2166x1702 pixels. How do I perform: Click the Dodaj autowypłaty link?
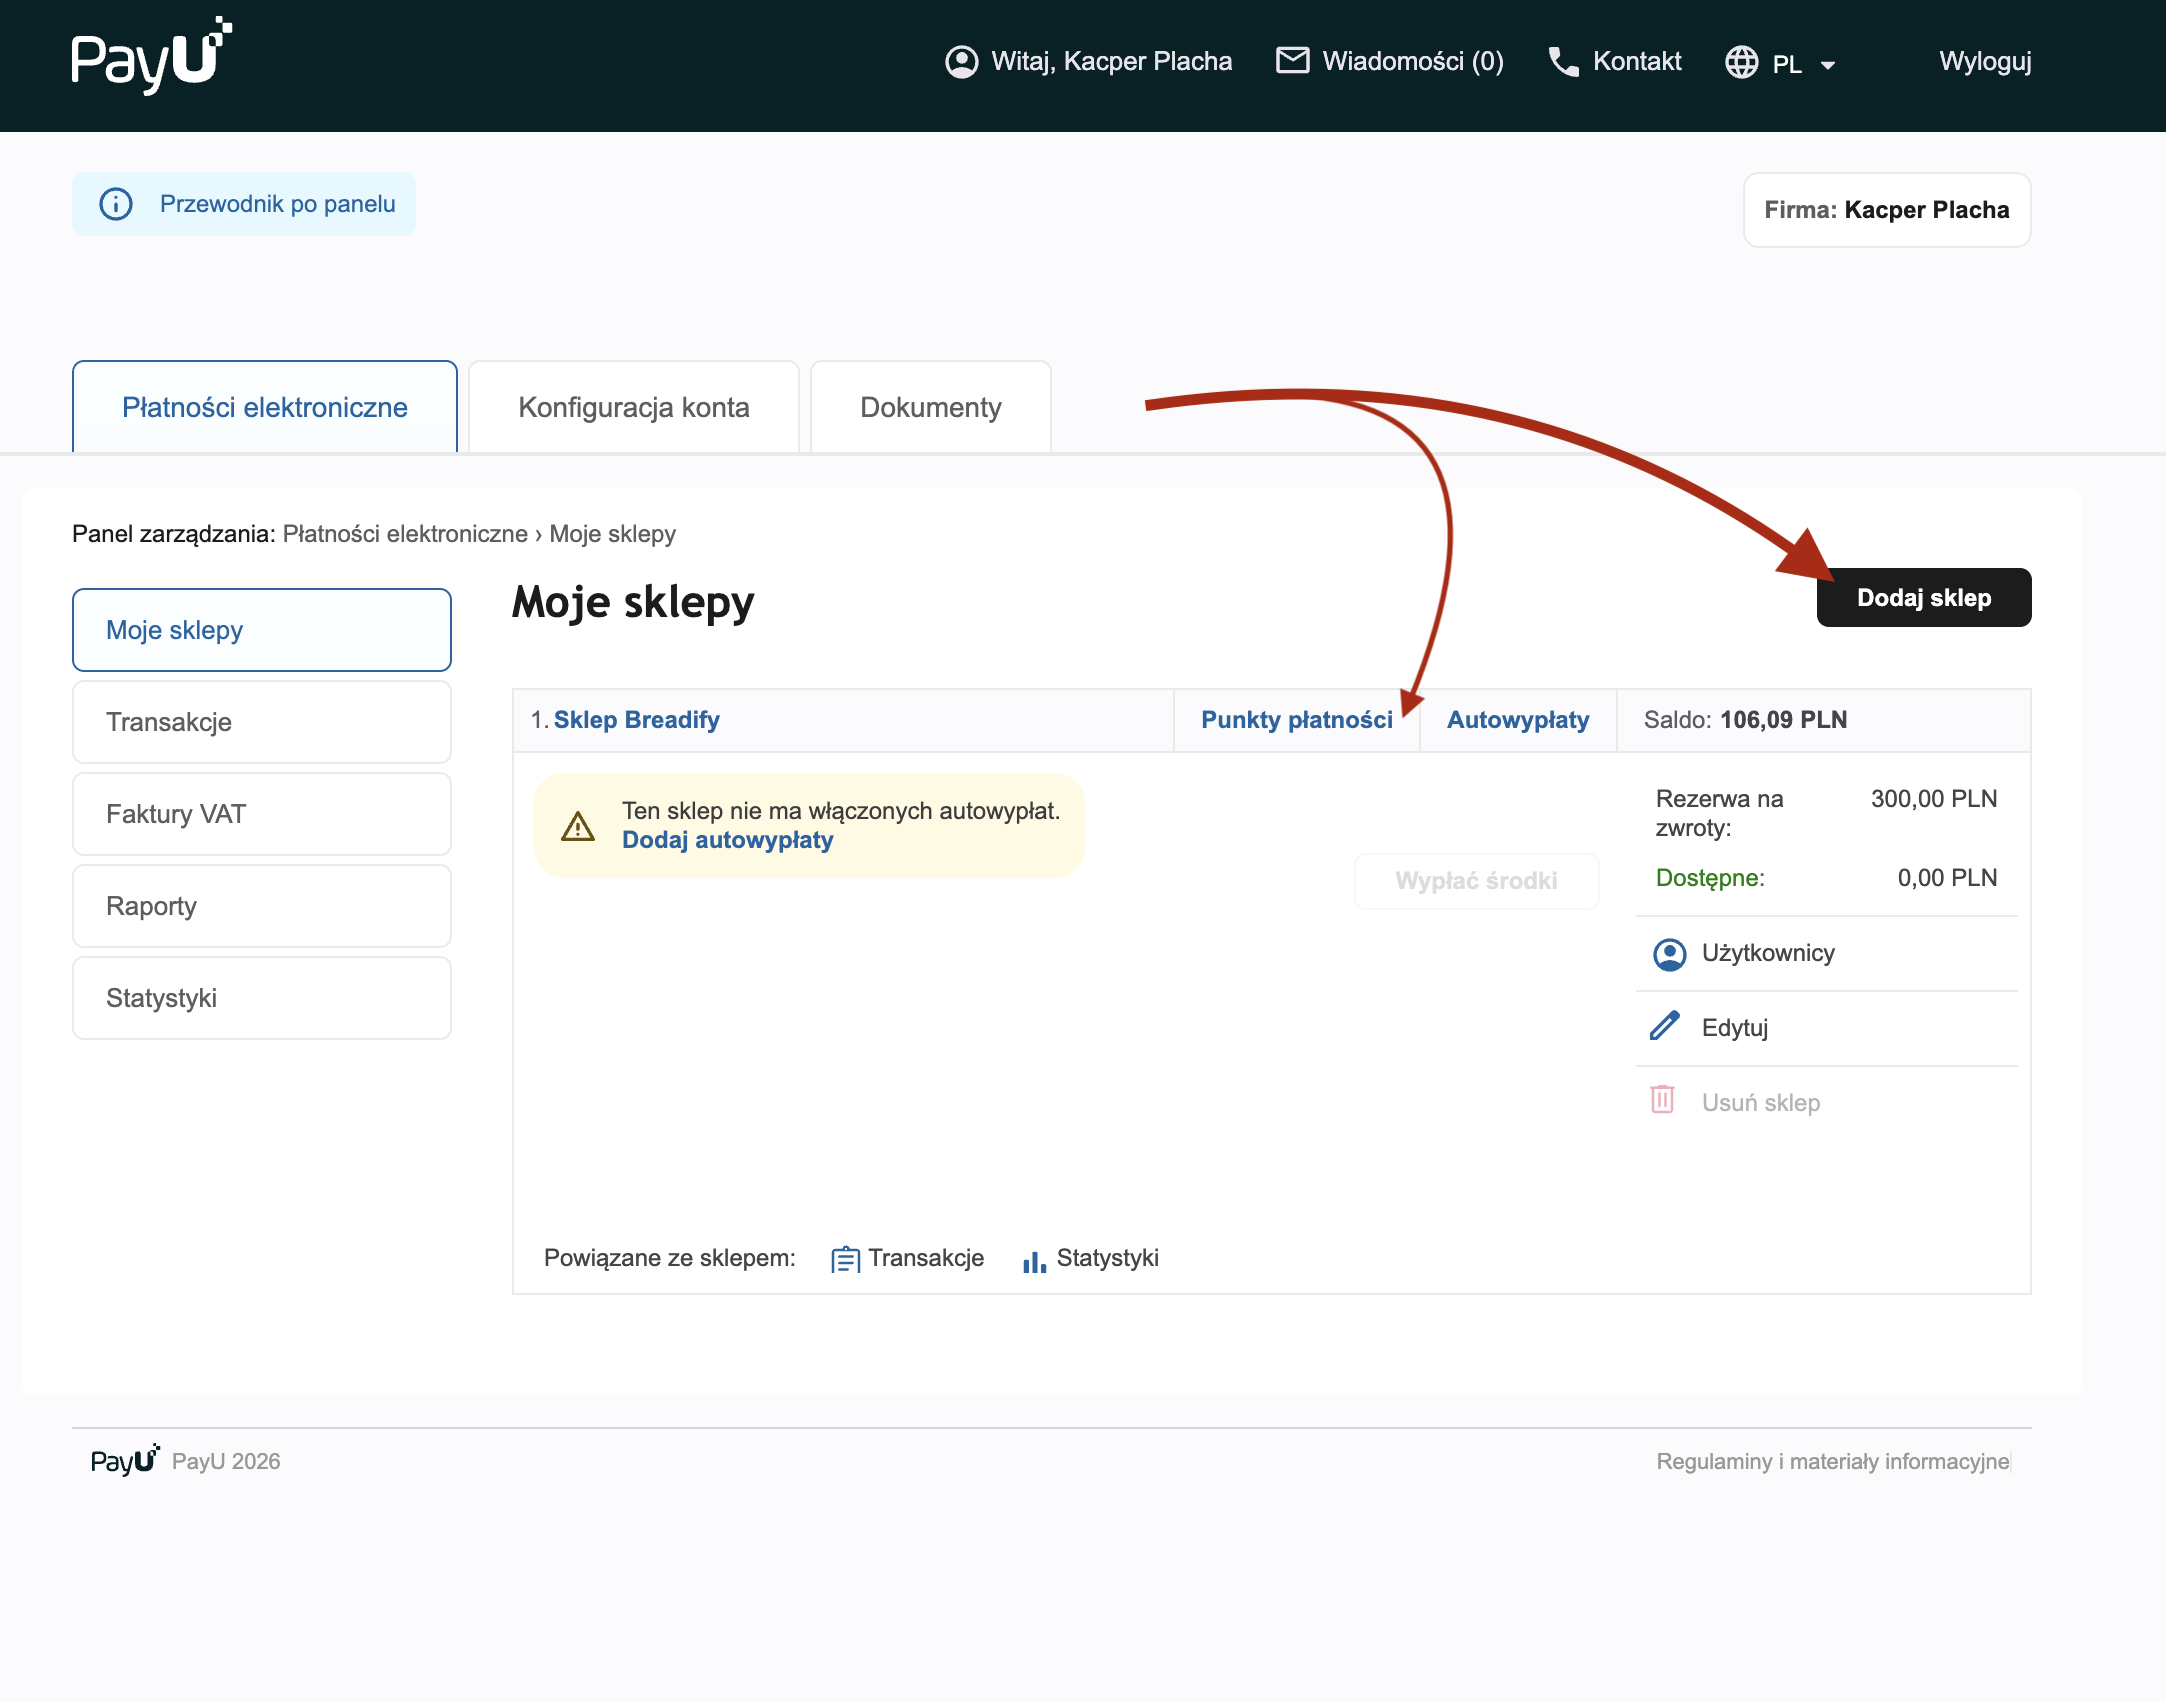[x=727, y=840]
